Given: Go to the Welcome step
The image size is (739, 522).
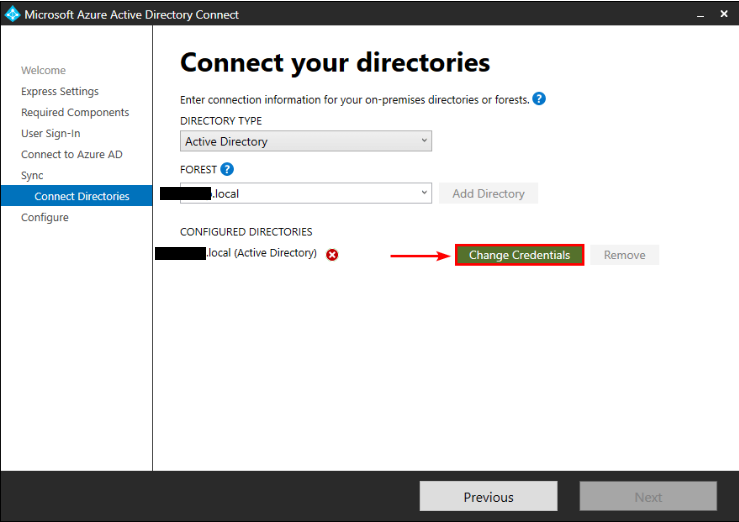Looking at the screenshot, I should coord(43,70).
